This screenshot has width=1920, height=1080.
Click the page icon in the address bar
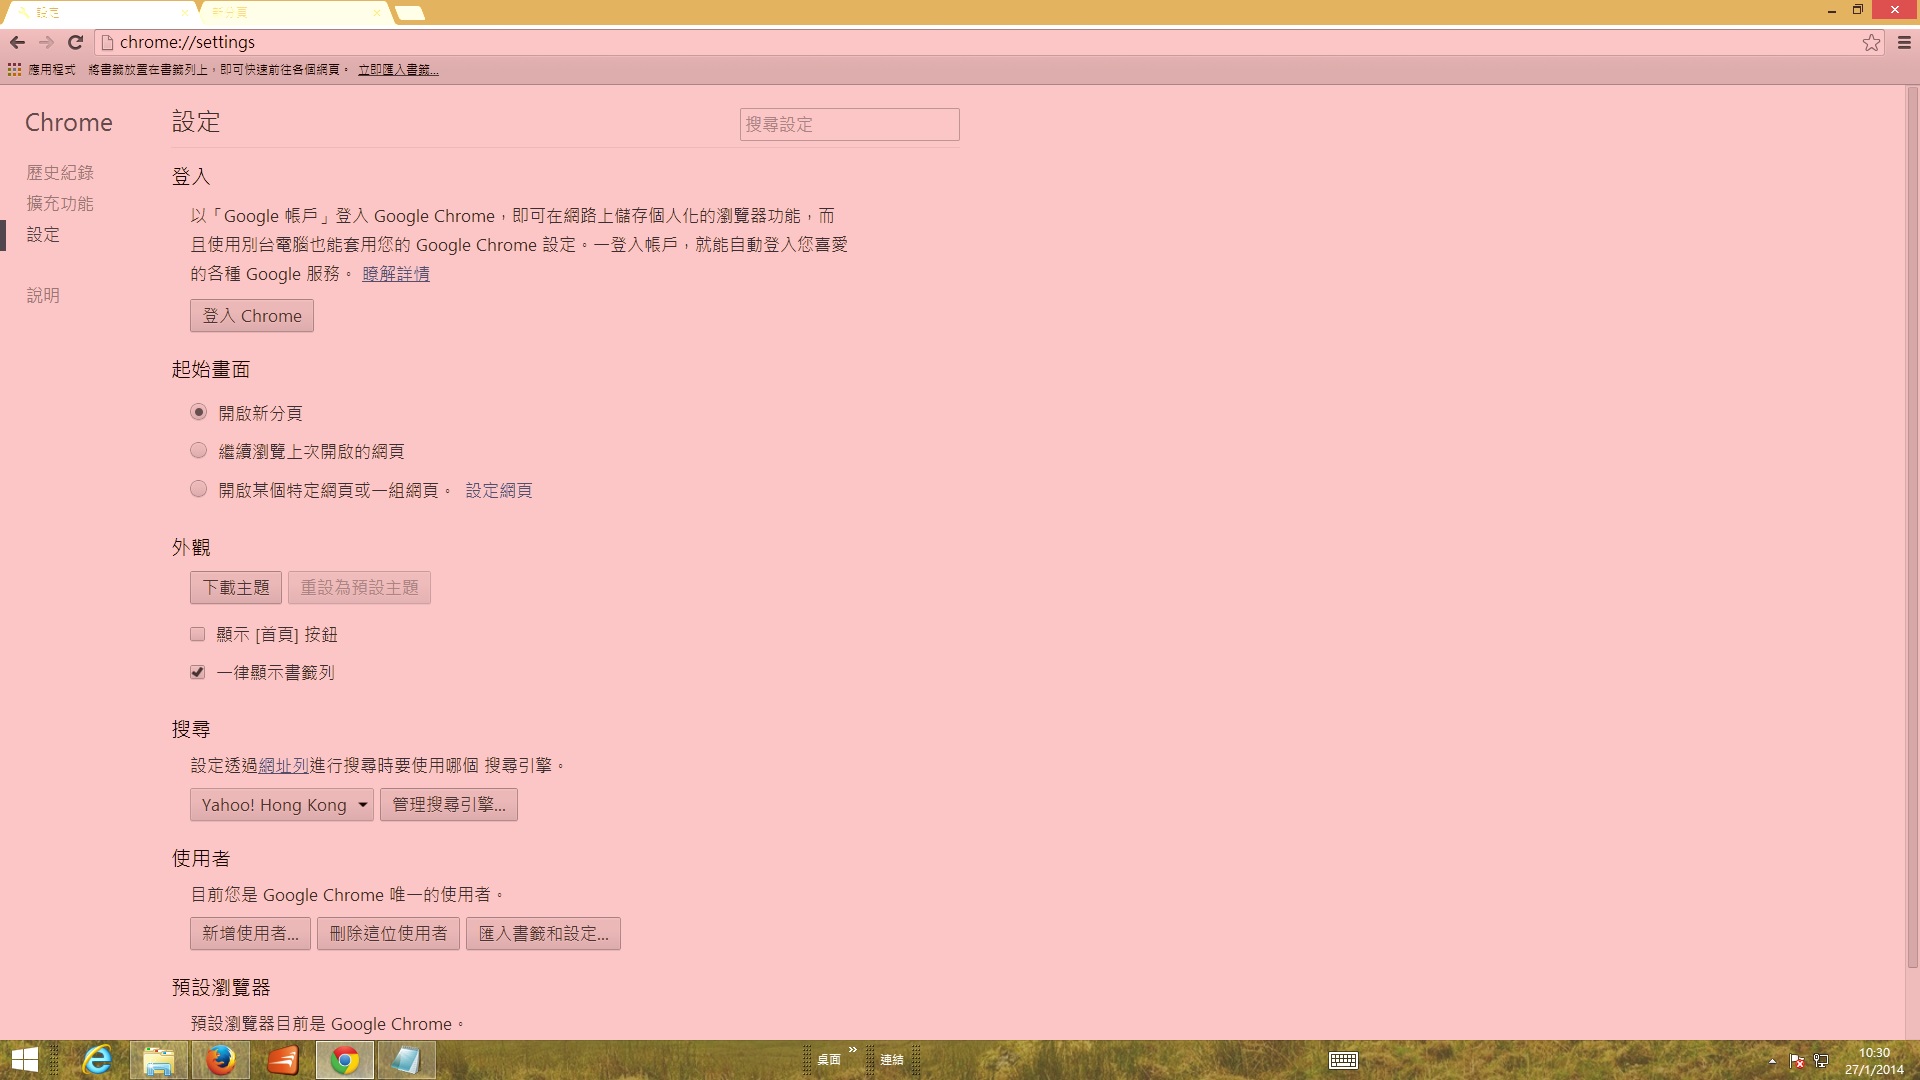(x=107, y=42)
